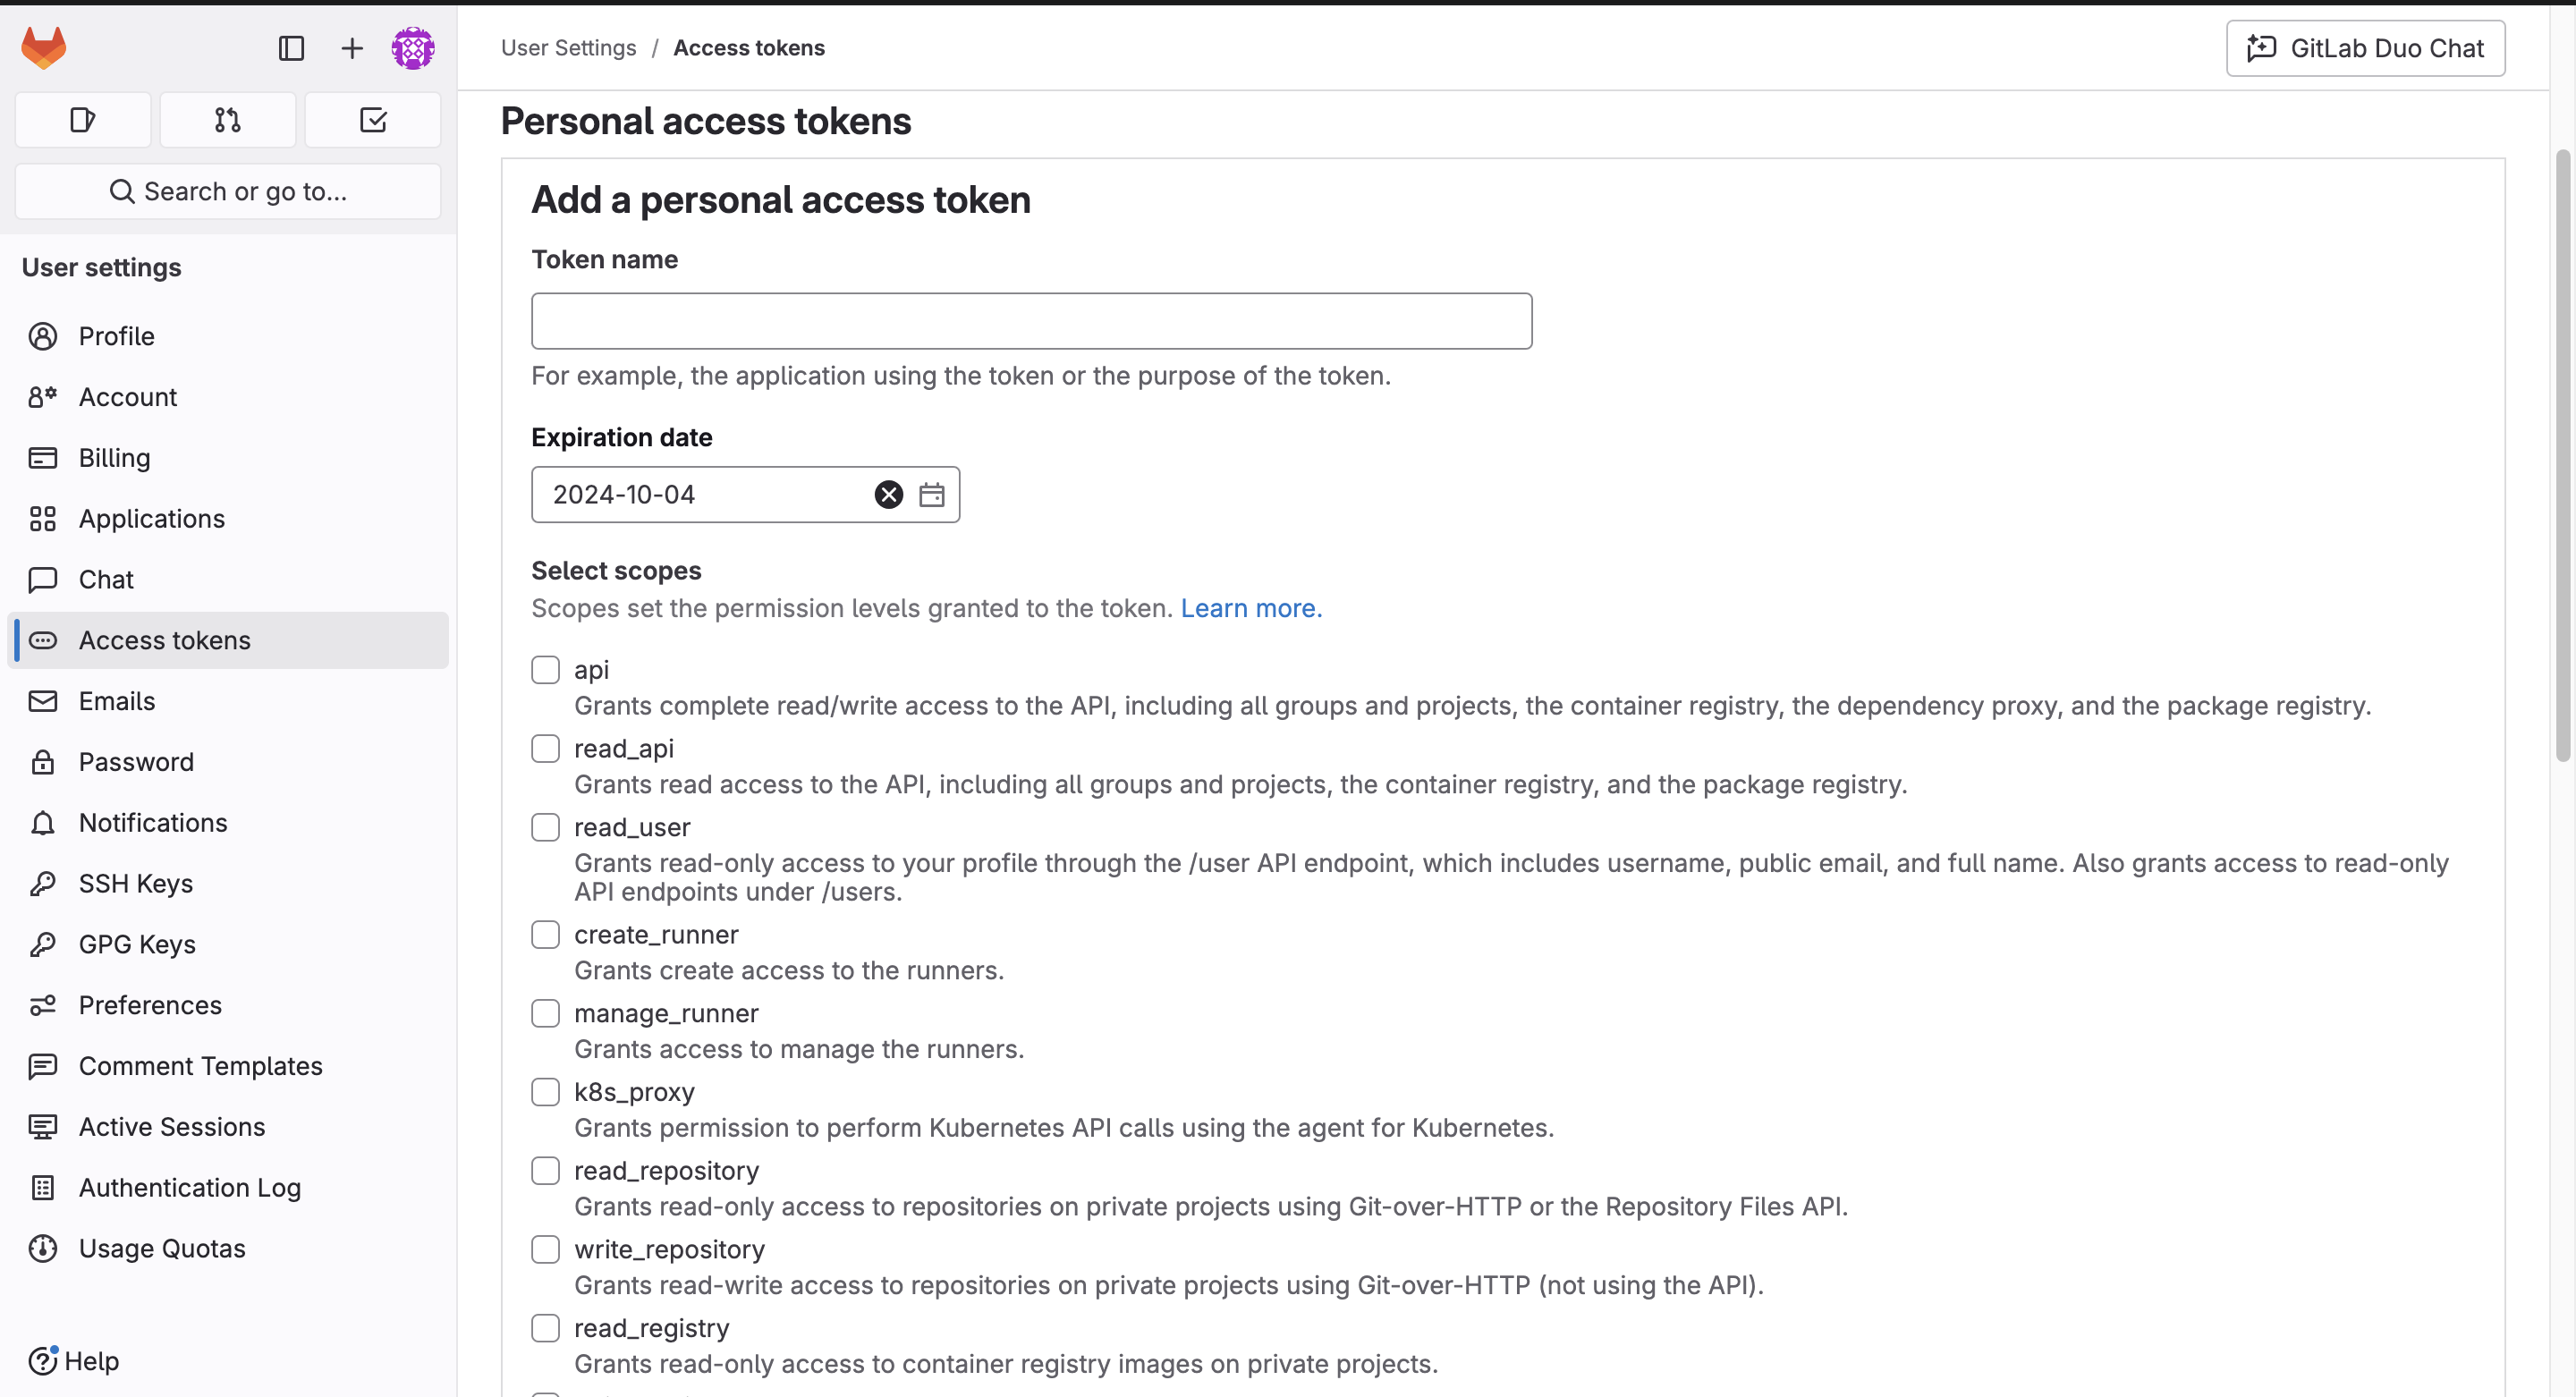Open GitLab Duo Chat
Screen dimensions: 2576x1397
click(2365, 48)
